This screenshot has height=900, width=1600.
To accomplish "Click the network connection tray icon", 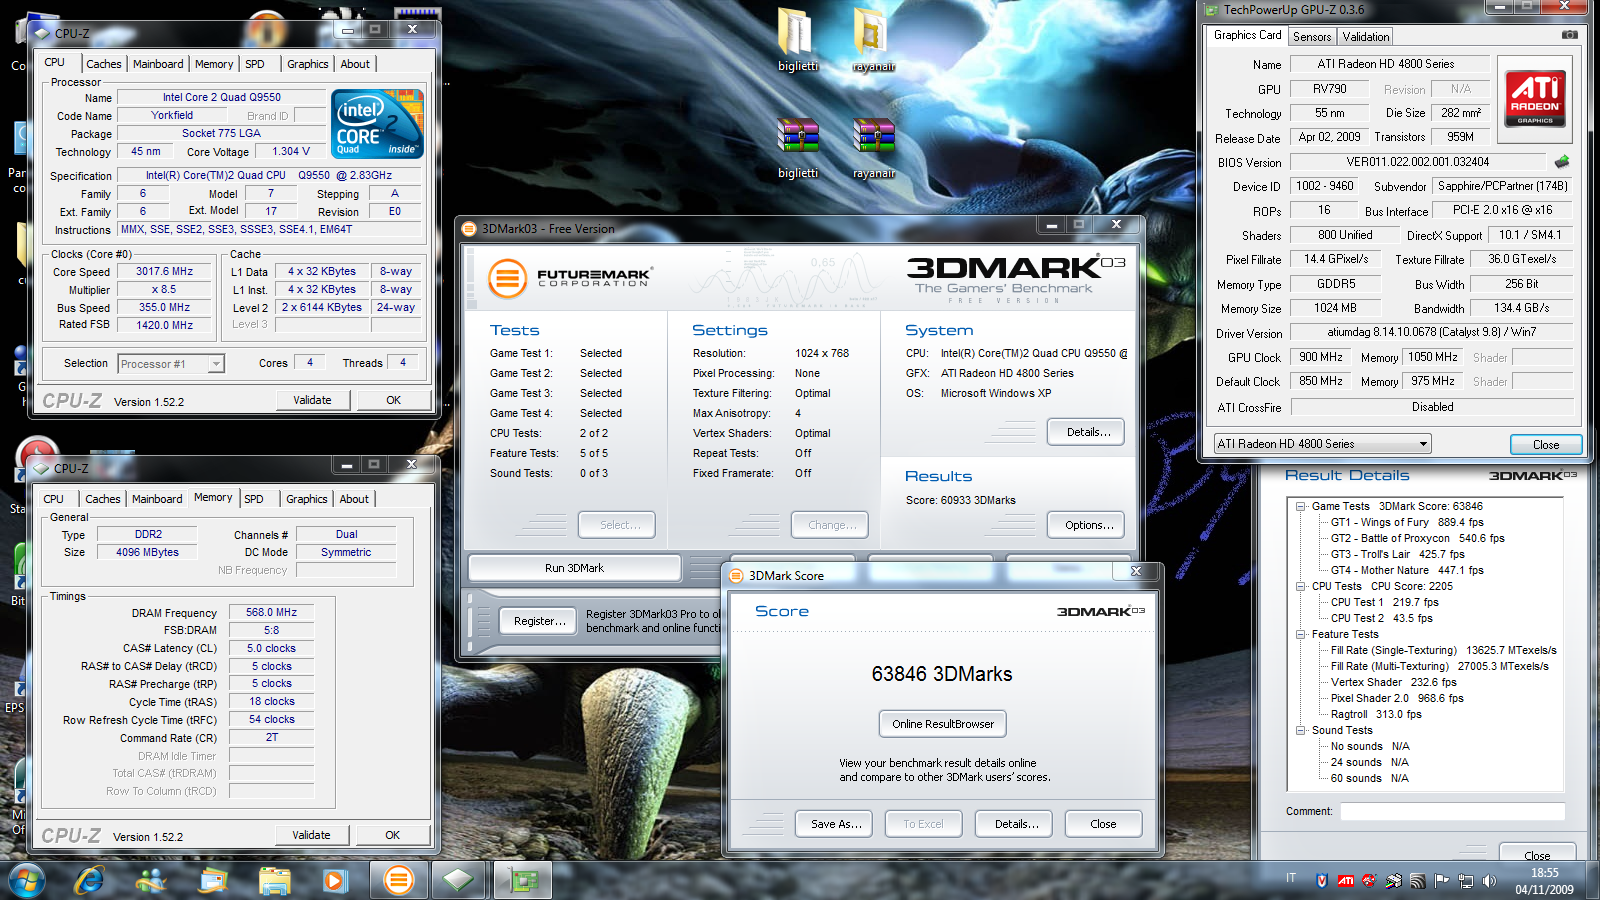I will [1465, 881].
